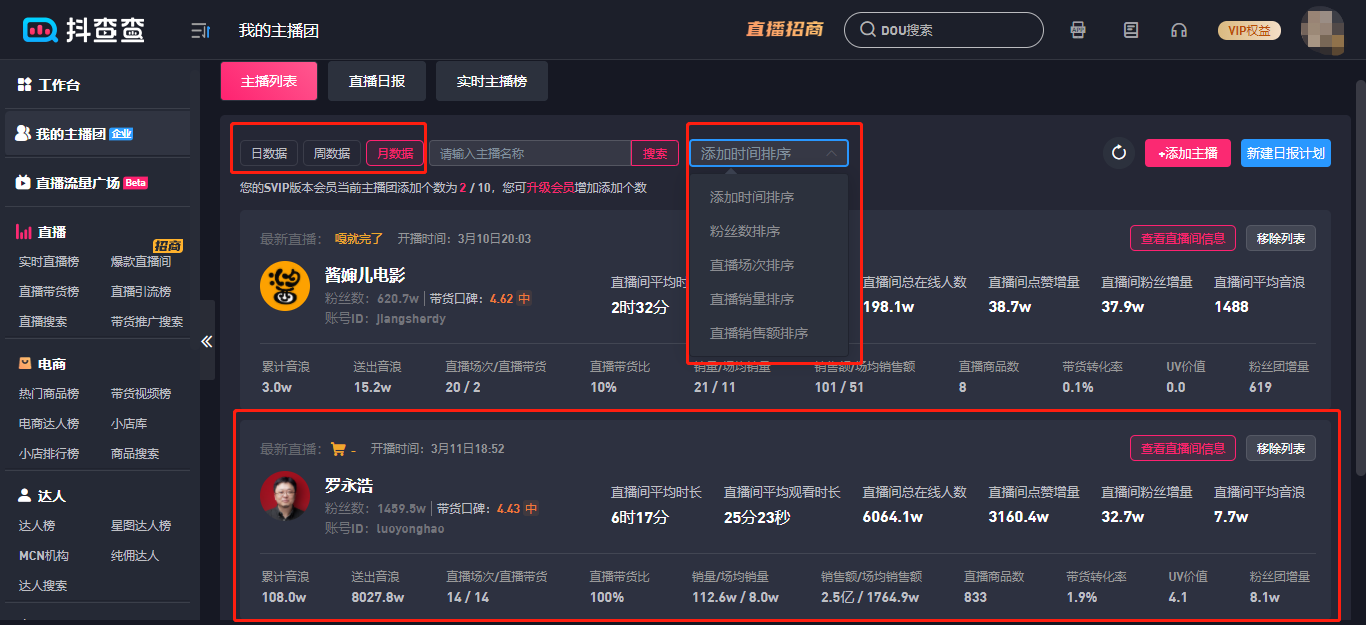This screenshot has height=625, width=1366.
Task: Switch to 周数据 view
Action: (332, 153)
